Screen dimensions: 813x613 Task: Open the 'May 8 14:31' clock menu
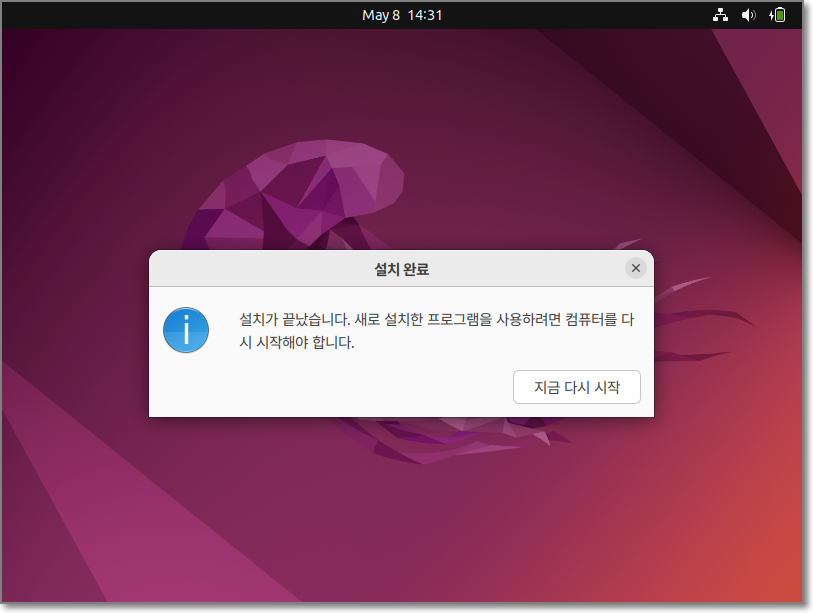[x=402, y=15]
